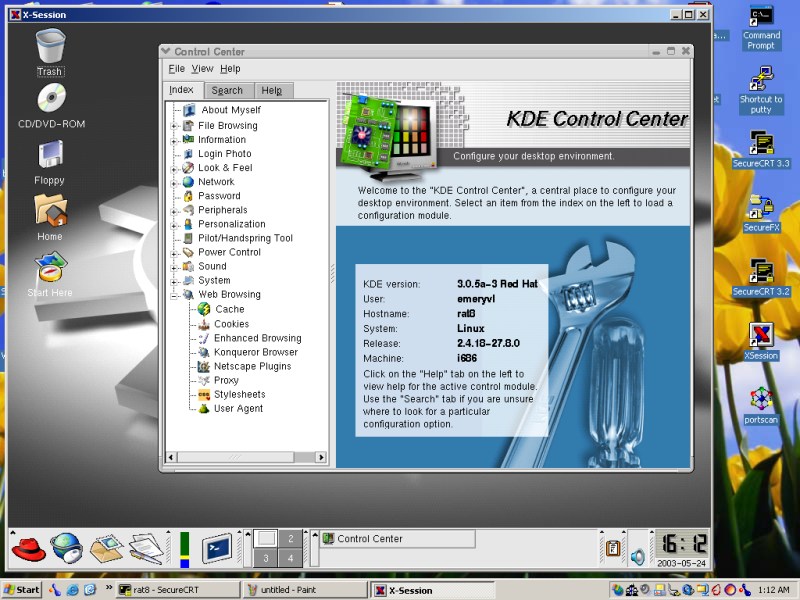Click Control Center taskbar button in panel
Screen dimensions: 800x600
[x=370, y=539]
